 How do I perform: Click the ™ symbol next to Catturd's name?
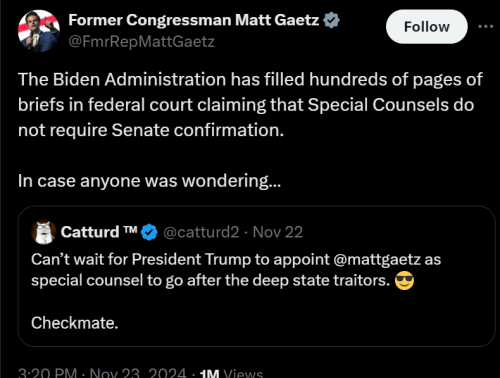(130, 229)
